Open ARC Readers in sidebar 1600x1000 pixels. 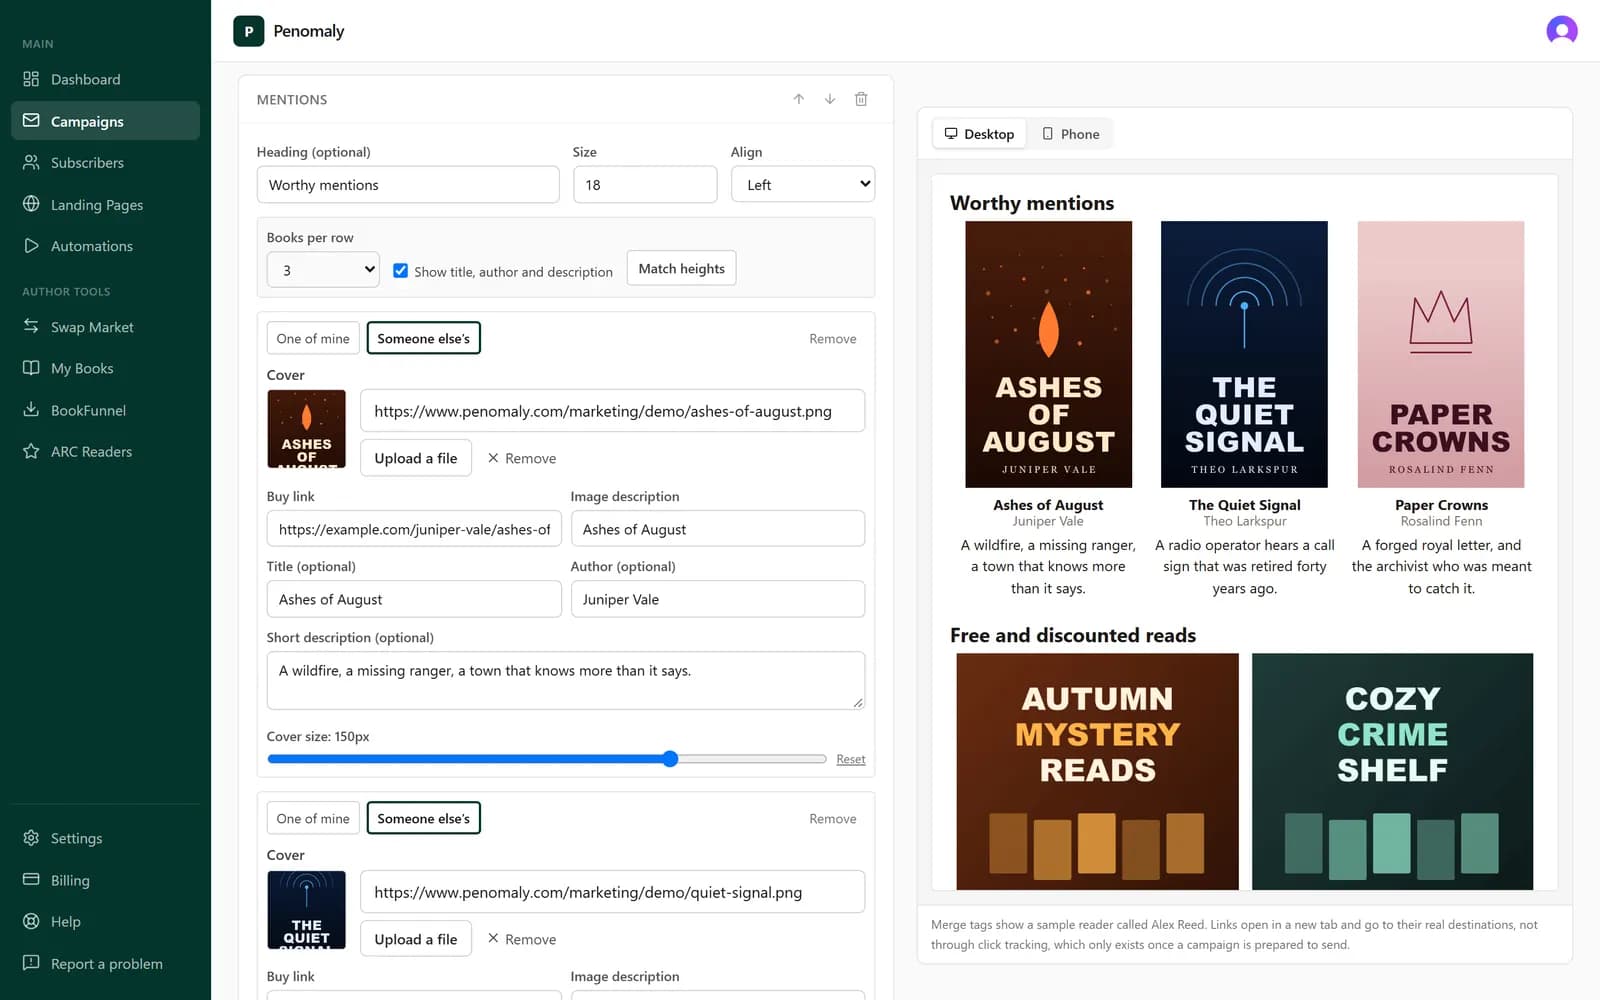coord(105,451)
